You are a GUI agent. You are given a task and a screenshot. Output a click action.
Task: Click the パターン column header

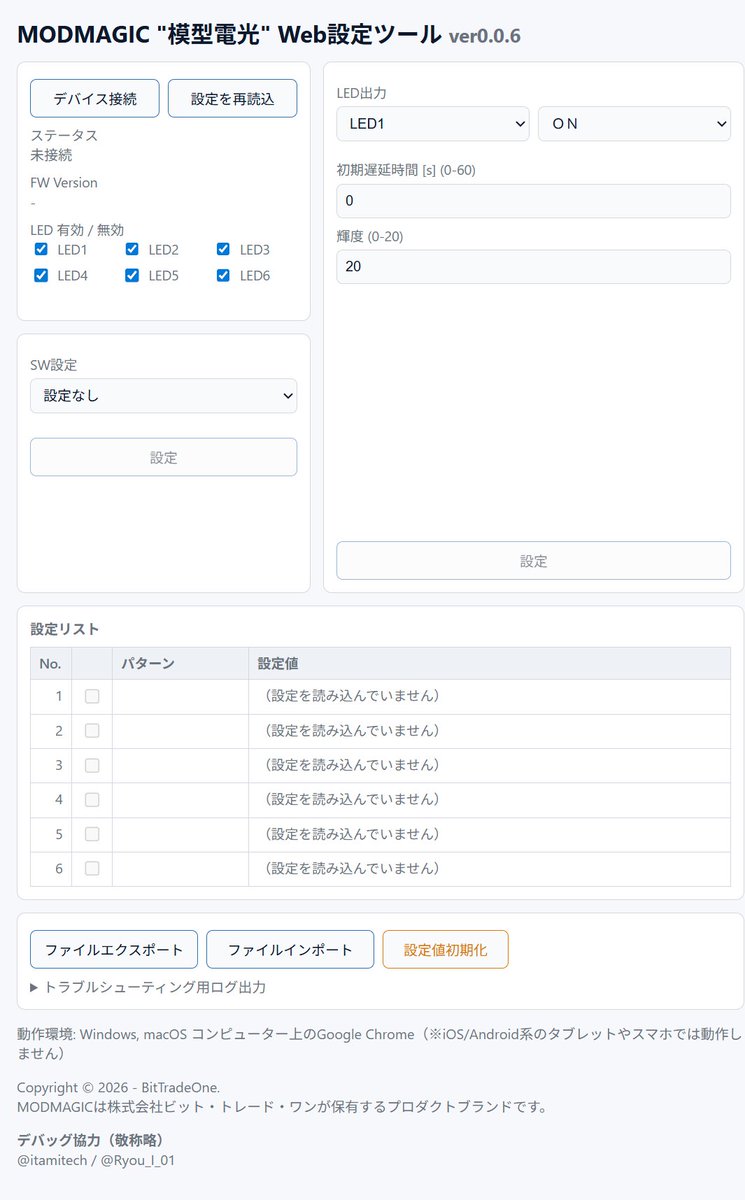coord(180,663)
